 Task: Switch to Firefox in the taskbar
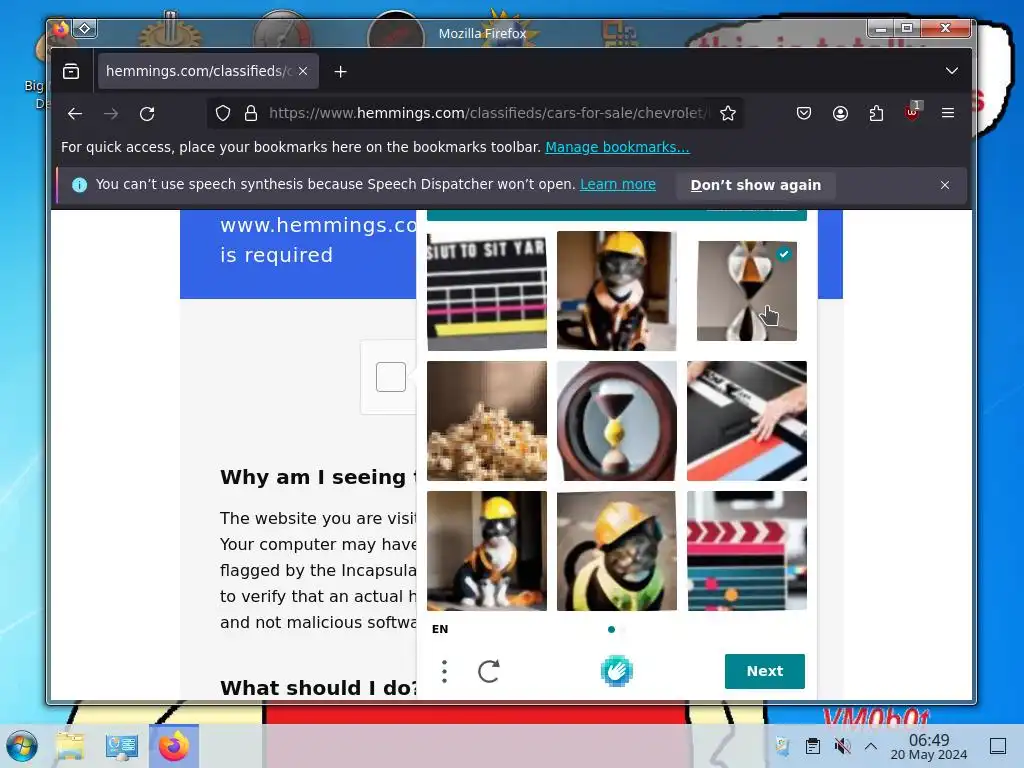174,746
